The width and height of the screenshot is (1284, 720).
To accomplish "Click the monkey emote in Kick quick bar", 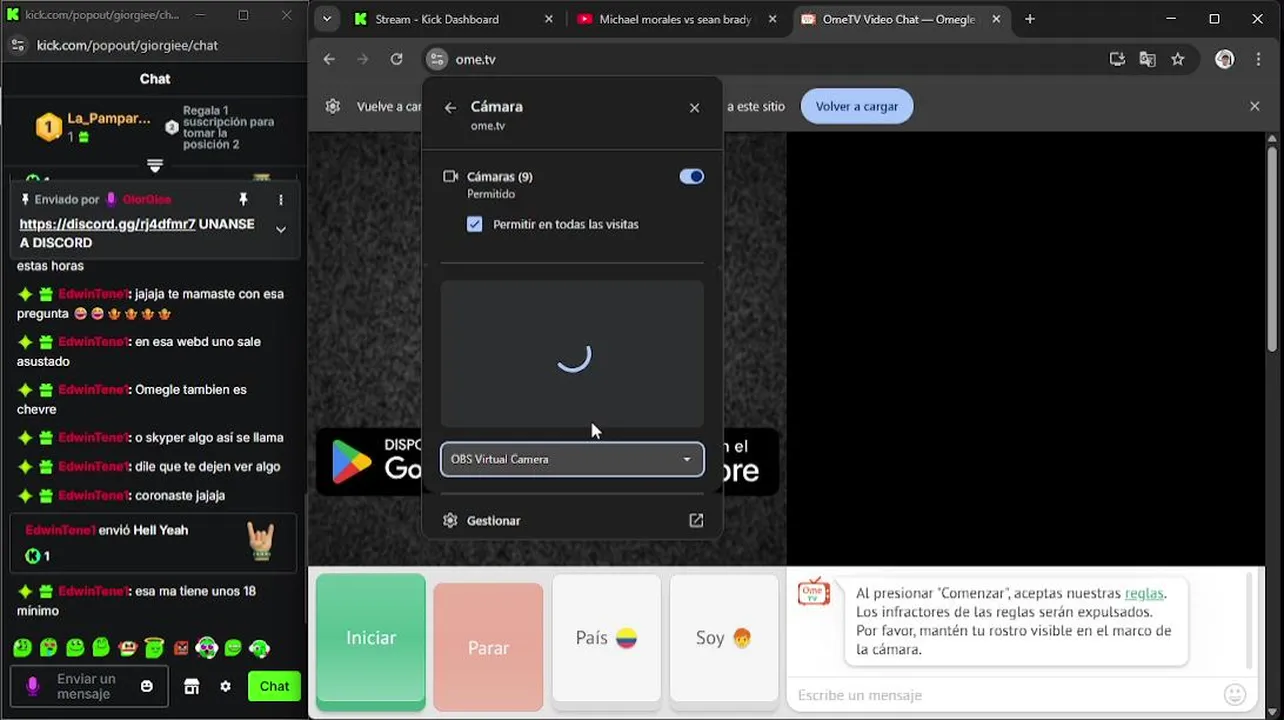I will (x=127, y=648).
